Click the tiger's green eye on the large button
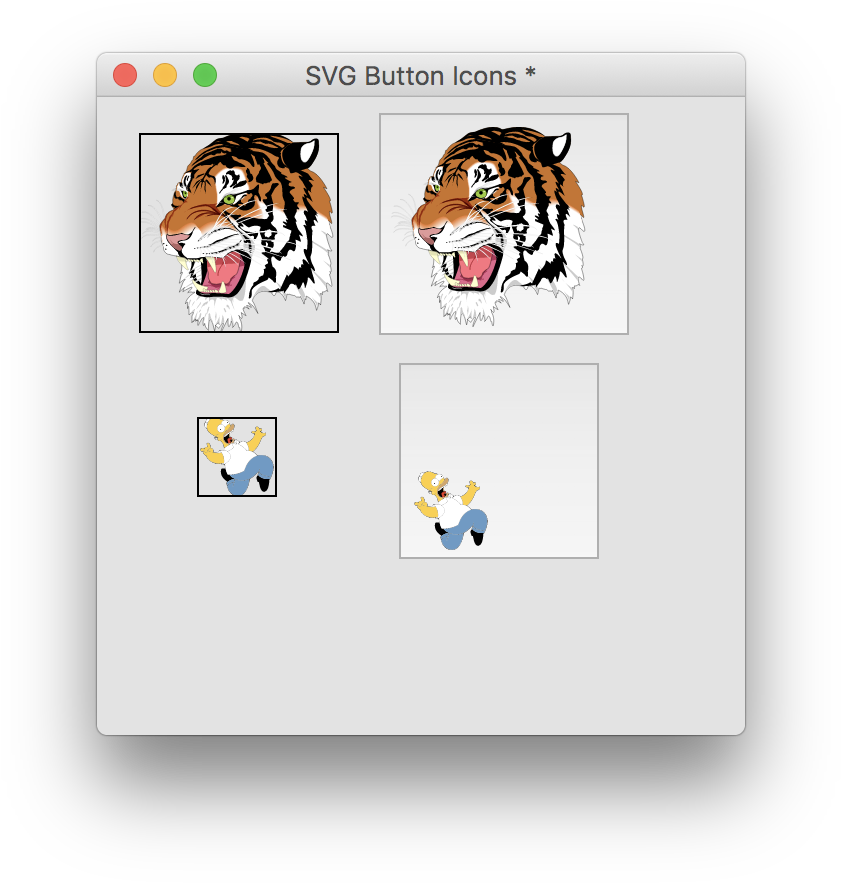The width and height of the screenshot is (841, 883). coord(481,192)
